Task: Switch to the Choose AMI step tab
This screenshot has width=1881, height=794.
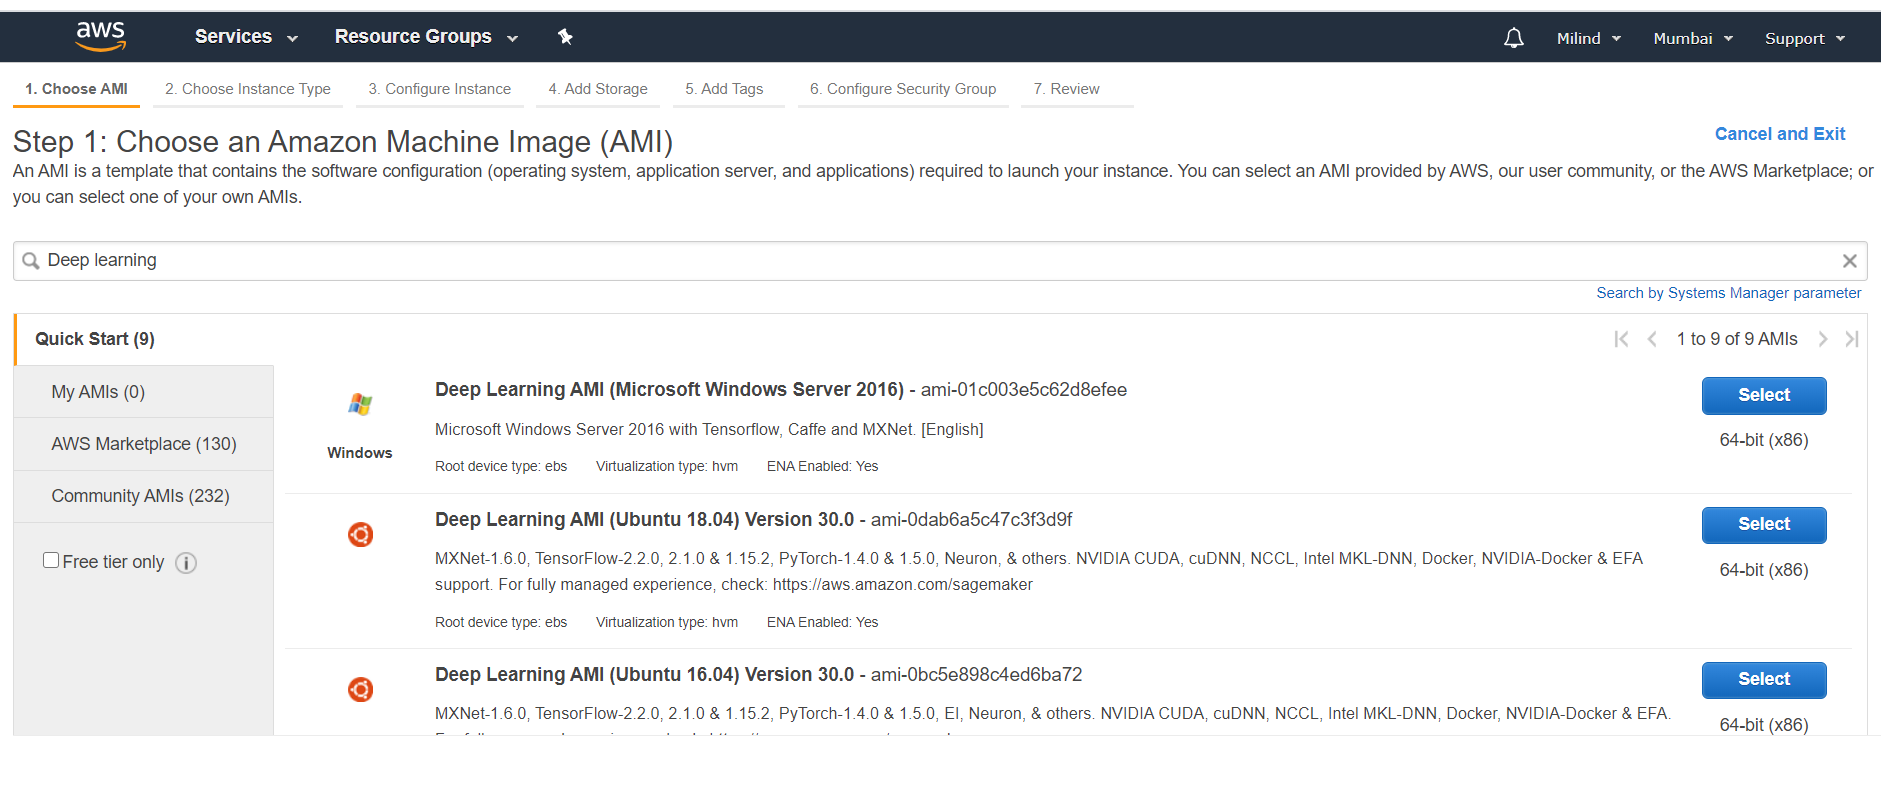Action: [77, 89]
